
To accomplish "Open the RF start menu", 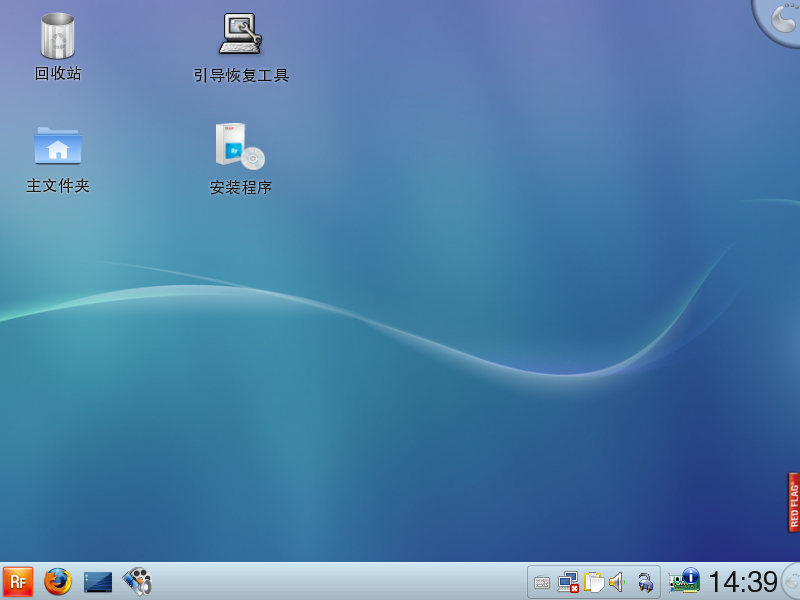I will click(17, 581).
